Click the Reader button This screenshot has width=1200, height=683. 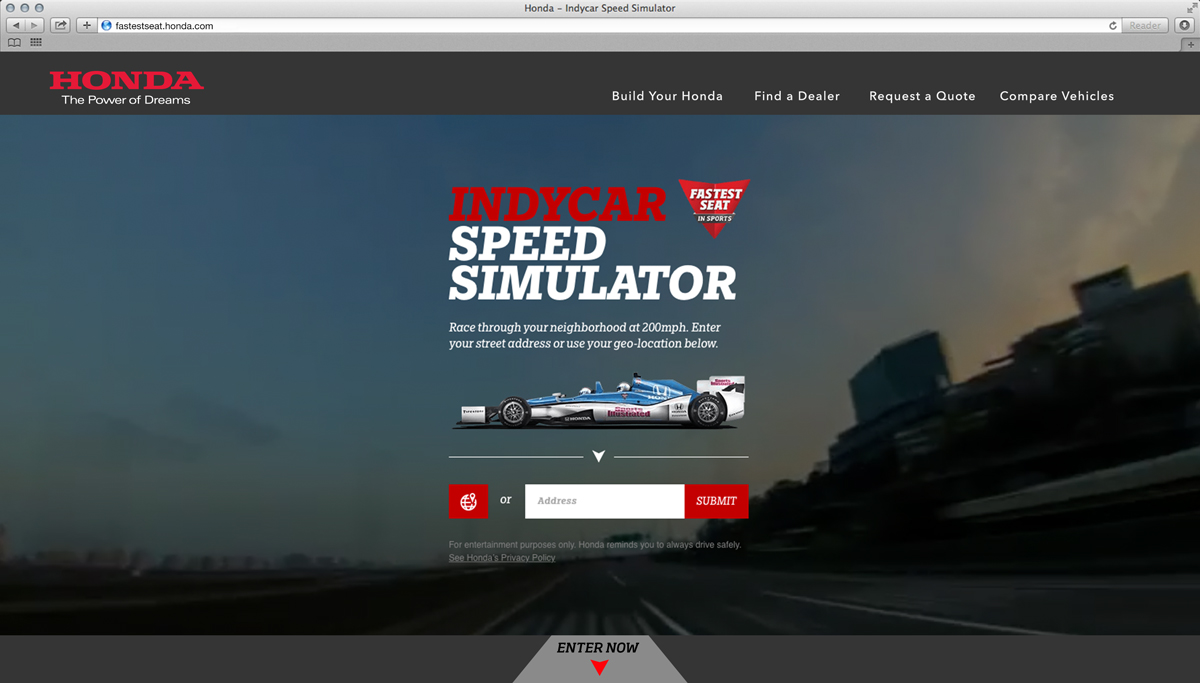[1146, 26]
